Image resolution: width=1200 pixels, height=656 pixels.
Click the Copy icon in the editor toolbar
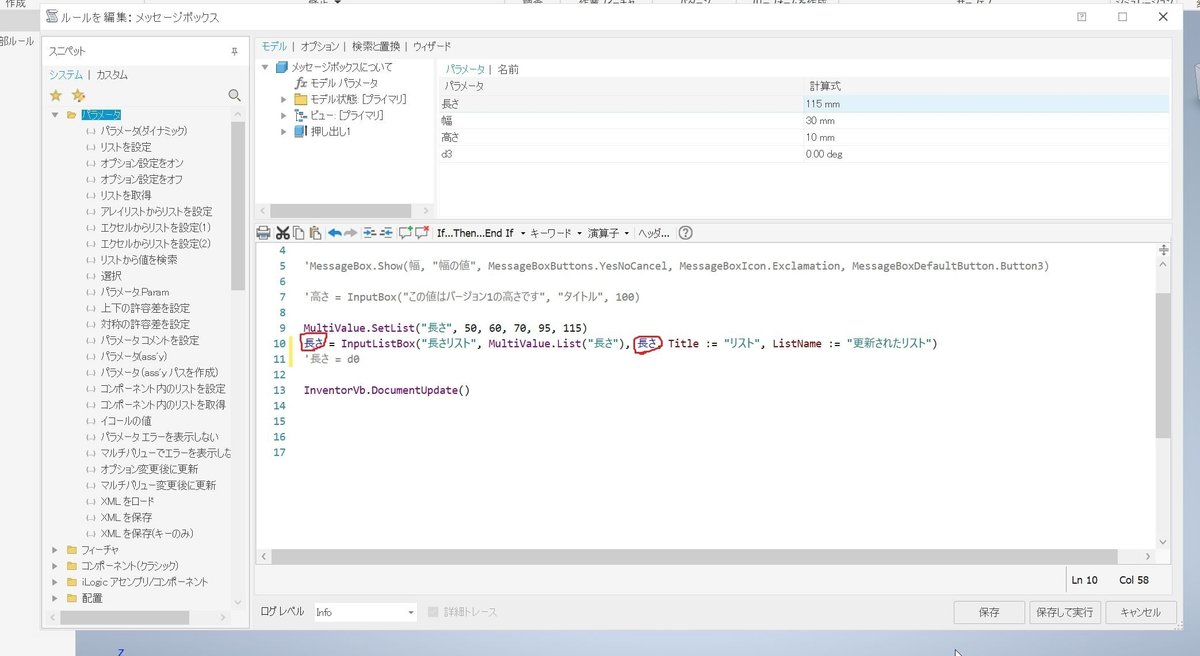299,233
